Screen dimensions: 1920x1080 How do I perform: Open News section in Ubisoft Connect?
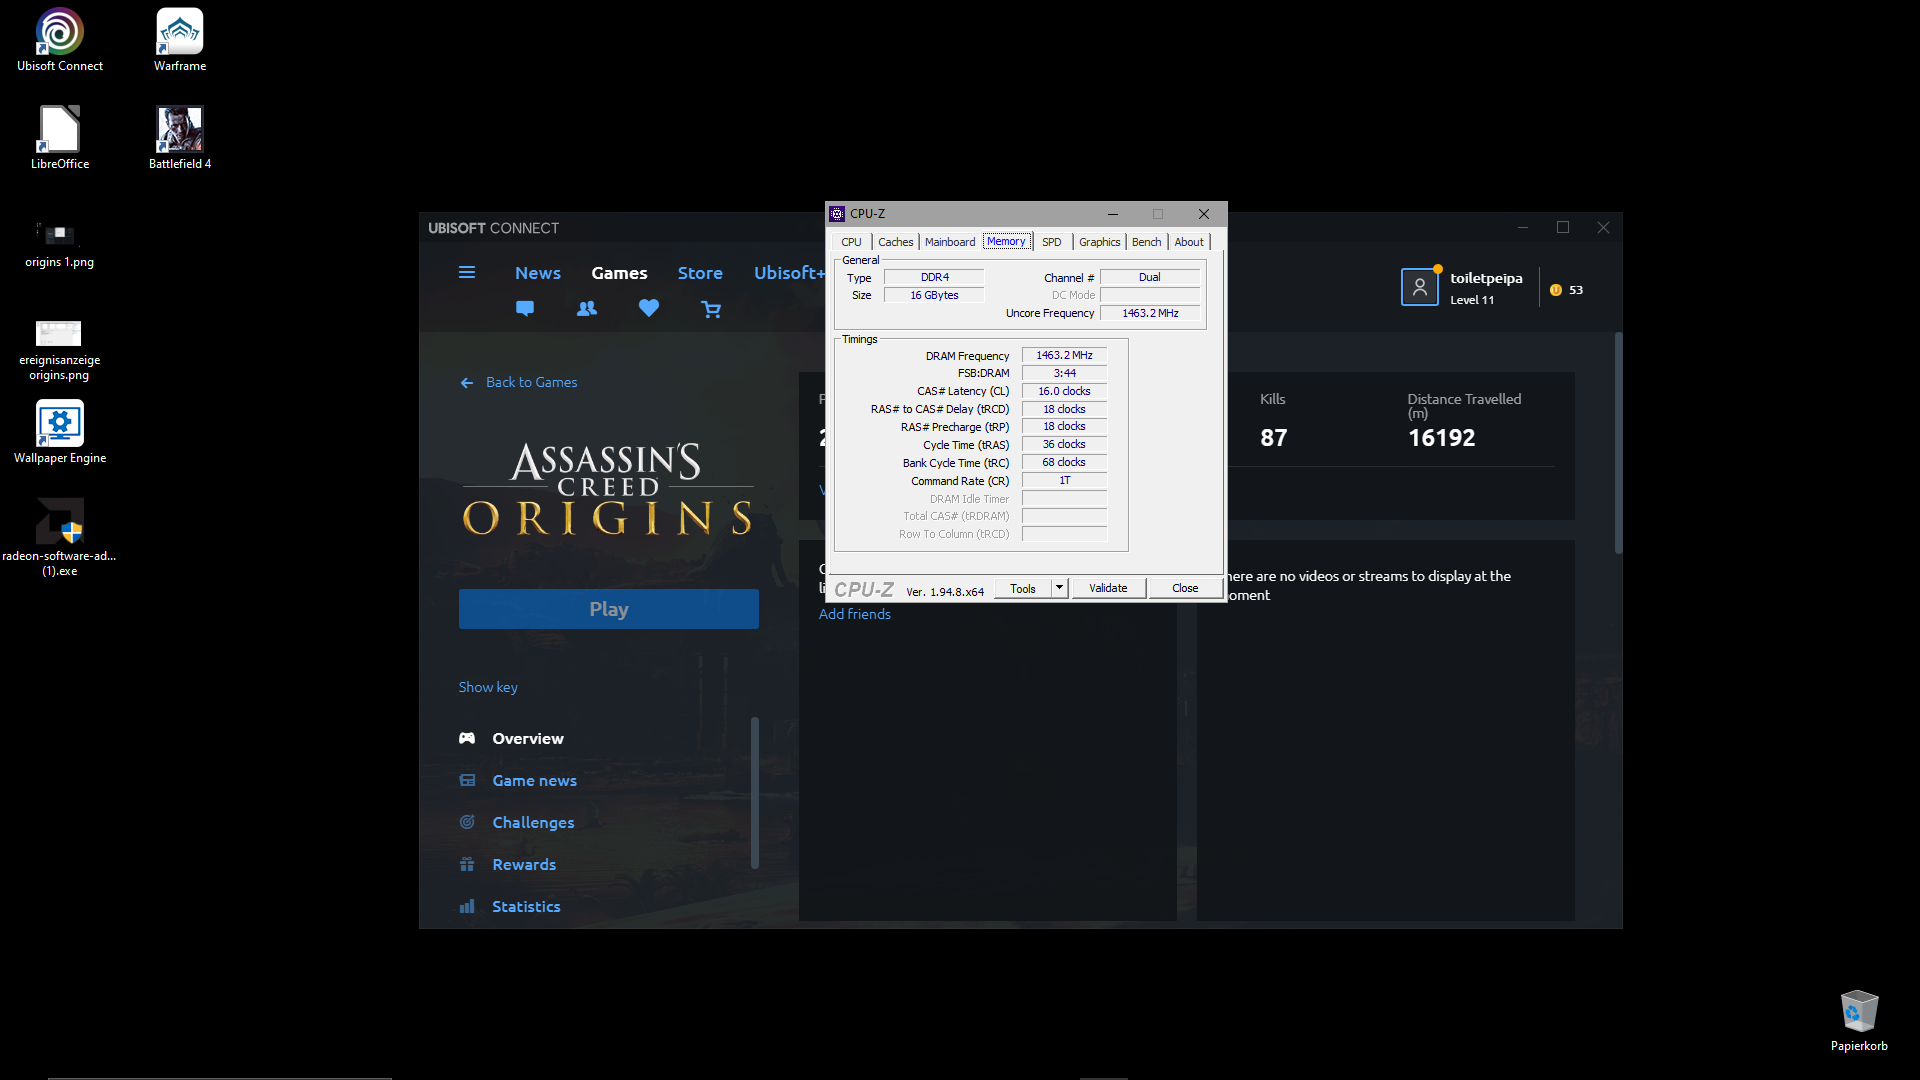[x=538, y=273]
